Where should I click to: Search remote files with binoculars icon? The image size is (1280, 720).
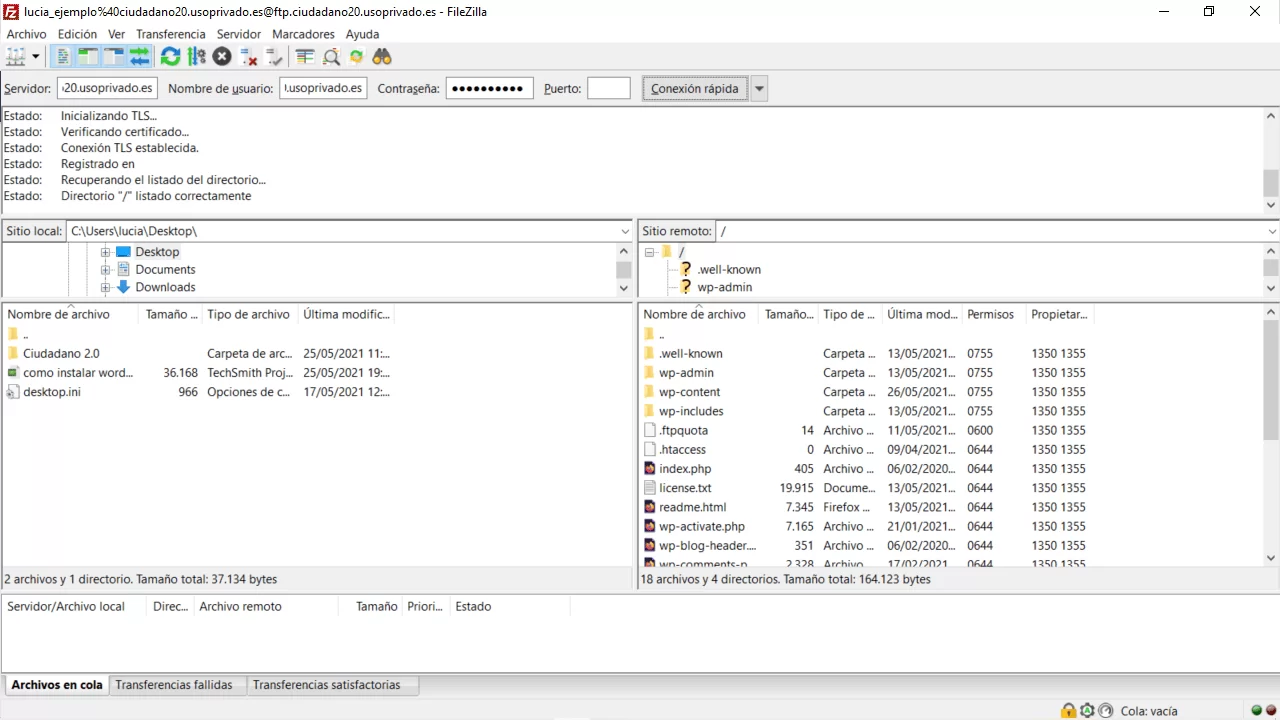point(382,57)
